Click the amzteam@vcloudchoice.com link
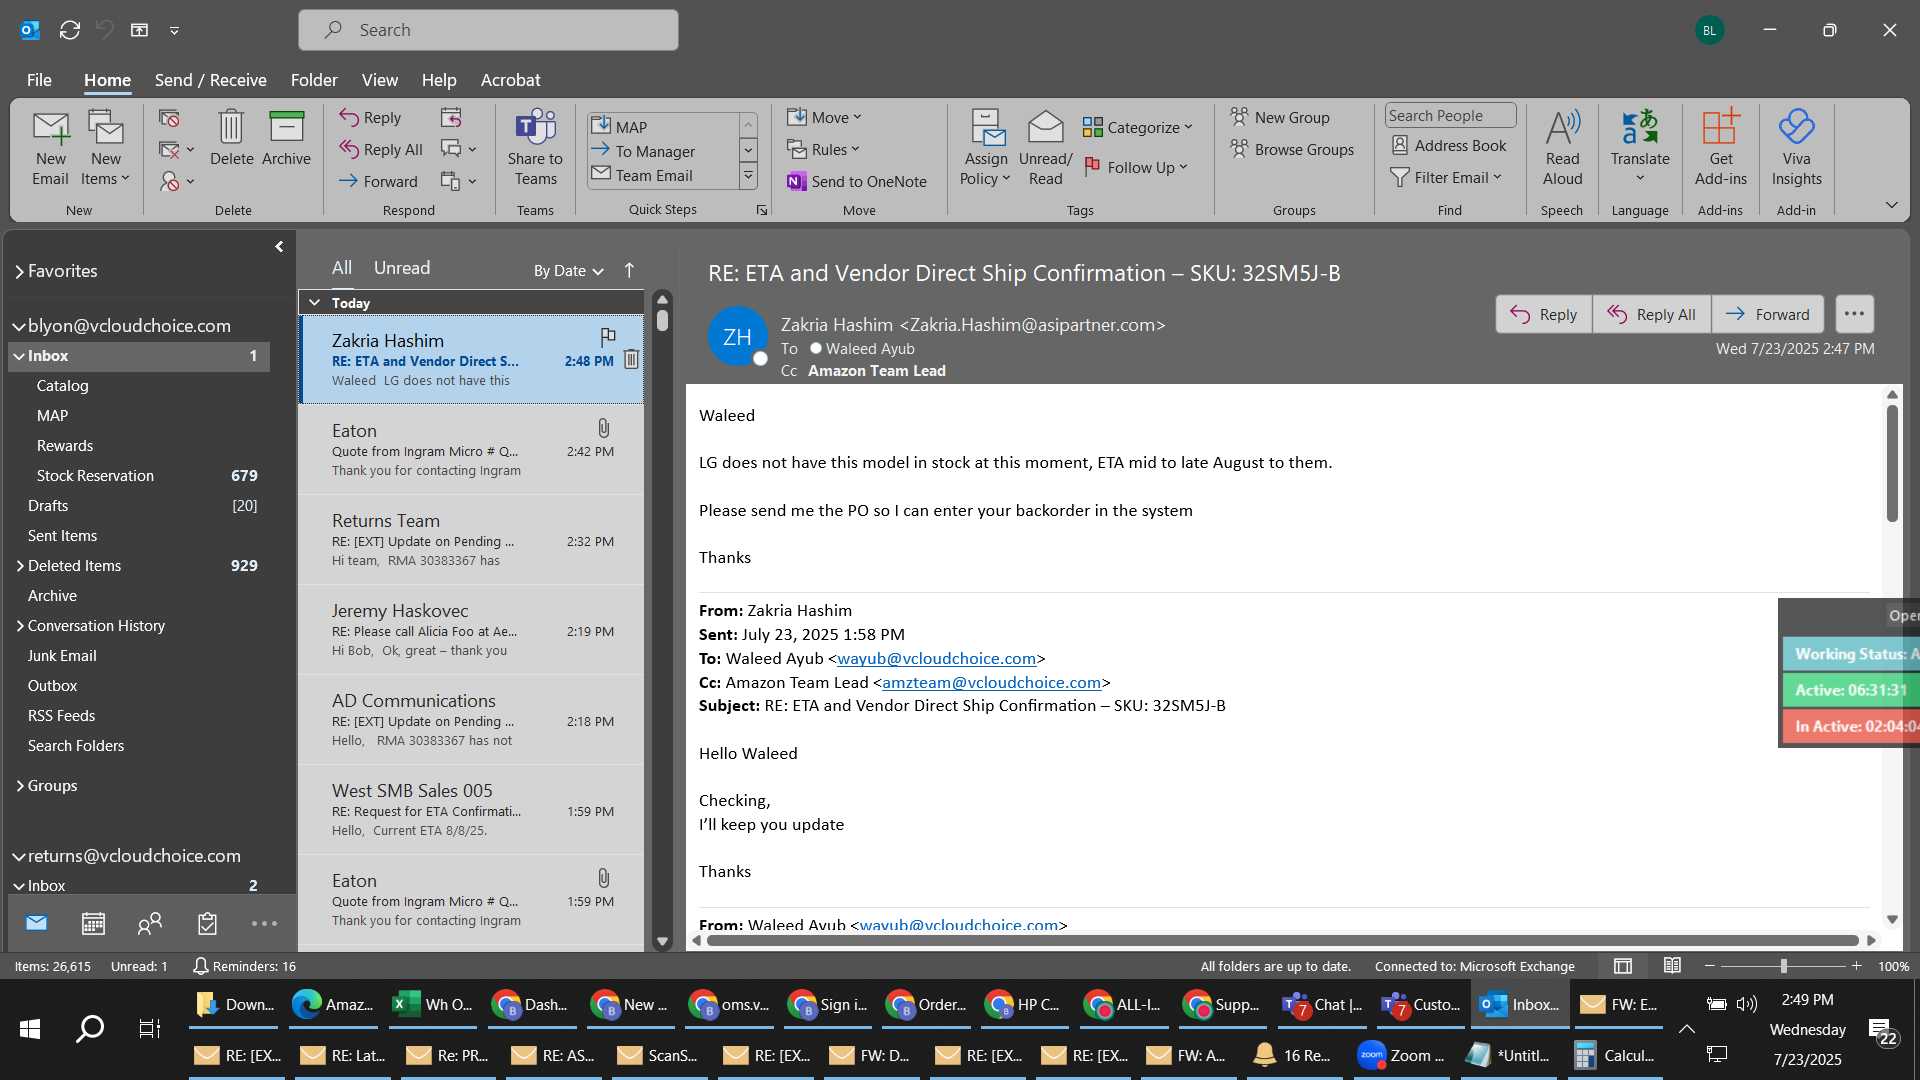This screenshot has width=1920, height=1080. (991, 682)
